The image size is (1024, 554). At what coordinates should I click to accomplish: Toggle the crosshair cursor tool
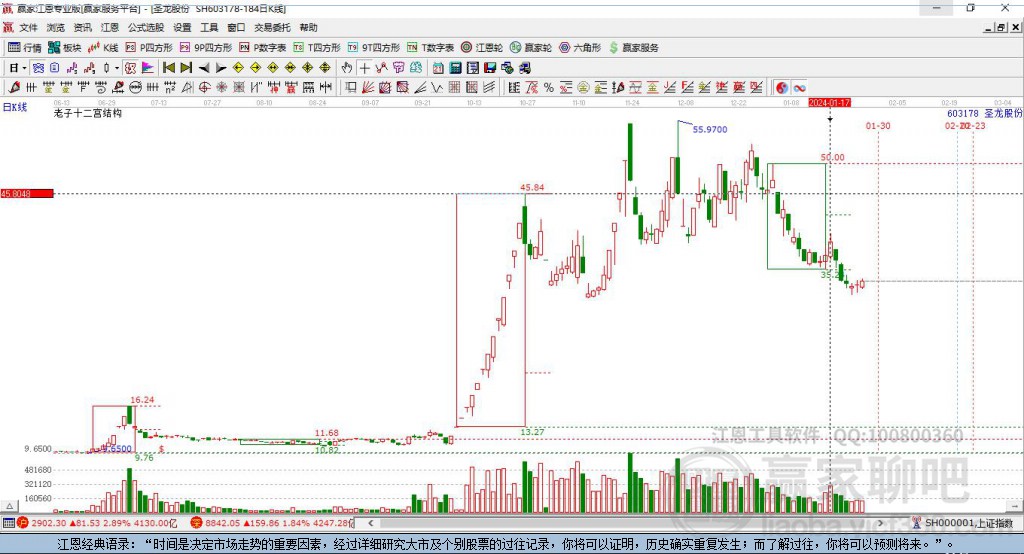[364, 68]
